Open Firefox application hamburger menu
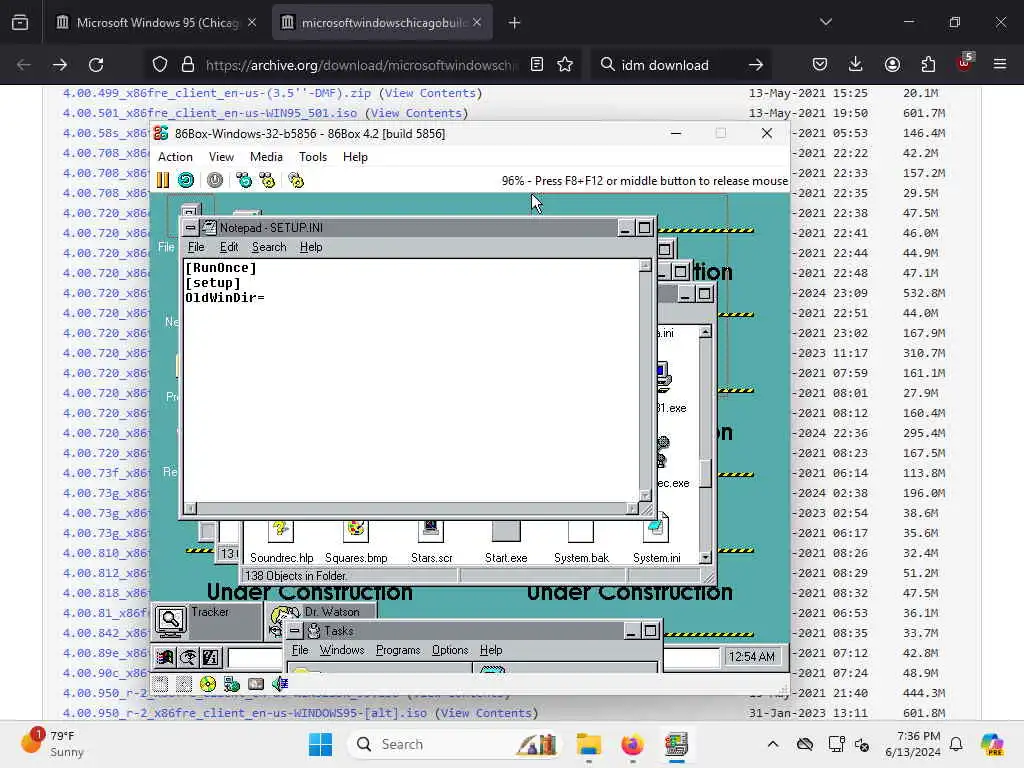1024x768 pixels. click(x=1000, y=64)
